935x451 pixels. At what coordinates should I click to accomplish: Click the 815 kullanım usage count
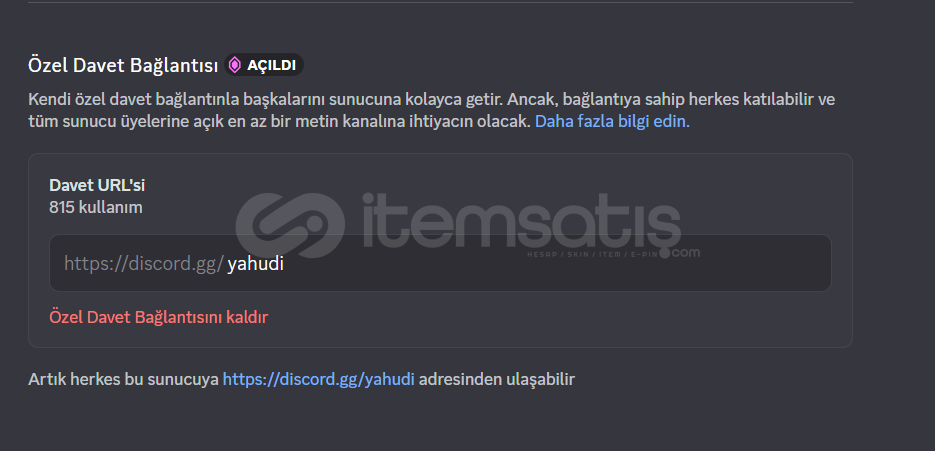coord(96,208)
